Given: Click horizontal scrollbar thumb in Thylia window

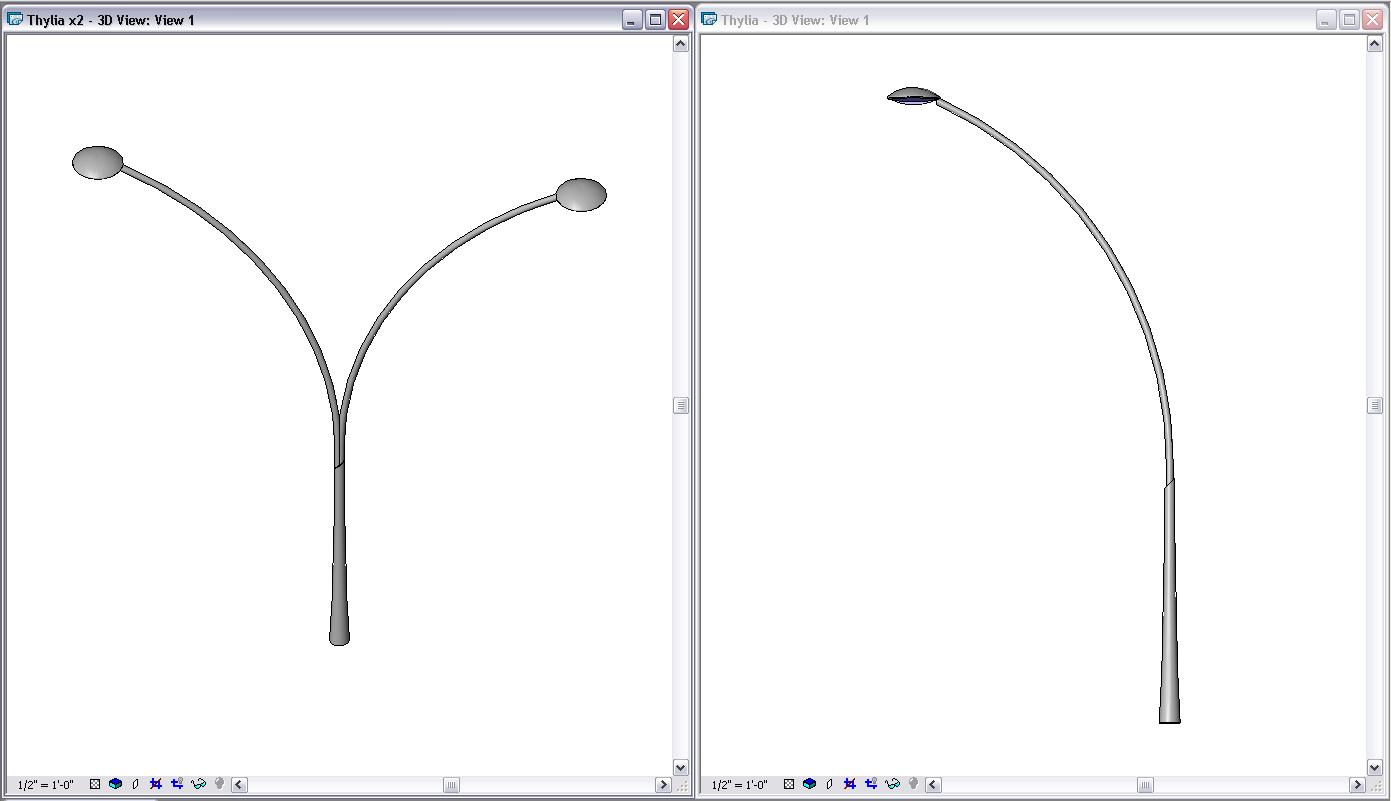Looking at the screenshot, I should click(1145, 785).
